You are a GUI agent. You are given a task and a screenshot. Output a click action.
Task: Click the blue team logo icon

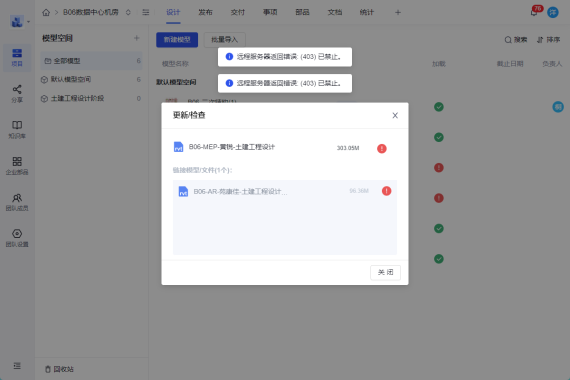coord(17,21)
